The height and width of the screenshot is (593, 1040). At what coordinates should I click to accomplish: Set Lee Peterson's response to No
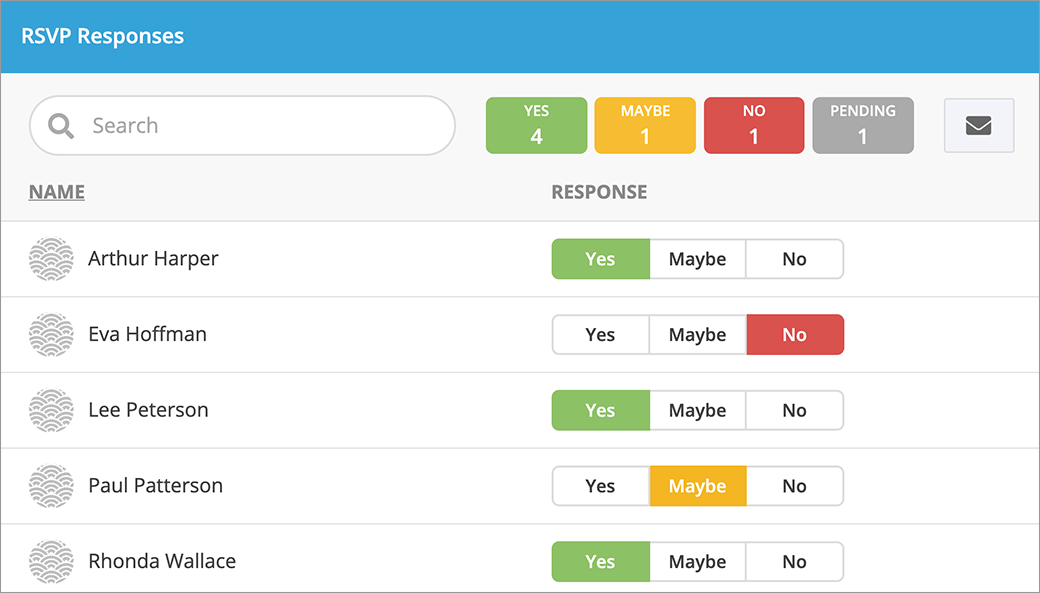(x=794, y=410)
